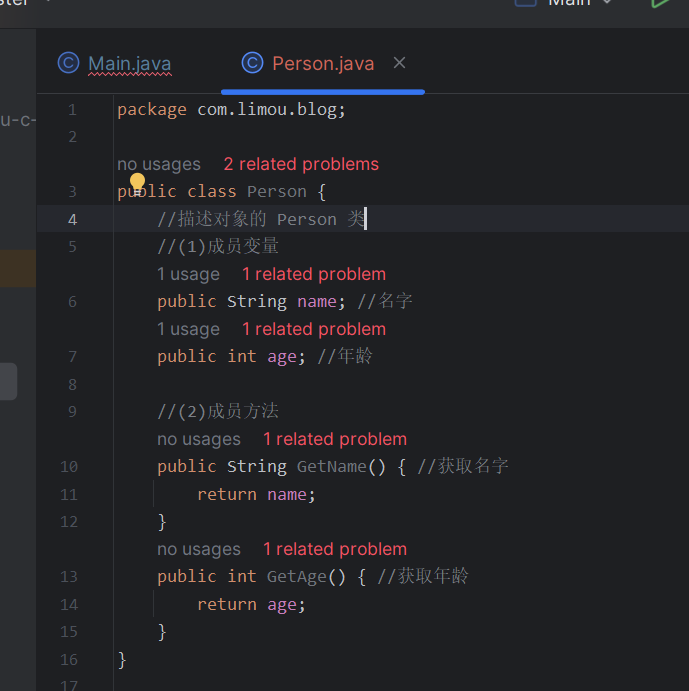Click the class icon on Person.java tab
The width and height of the screenshot is (689, 691).
pos(252,63)
